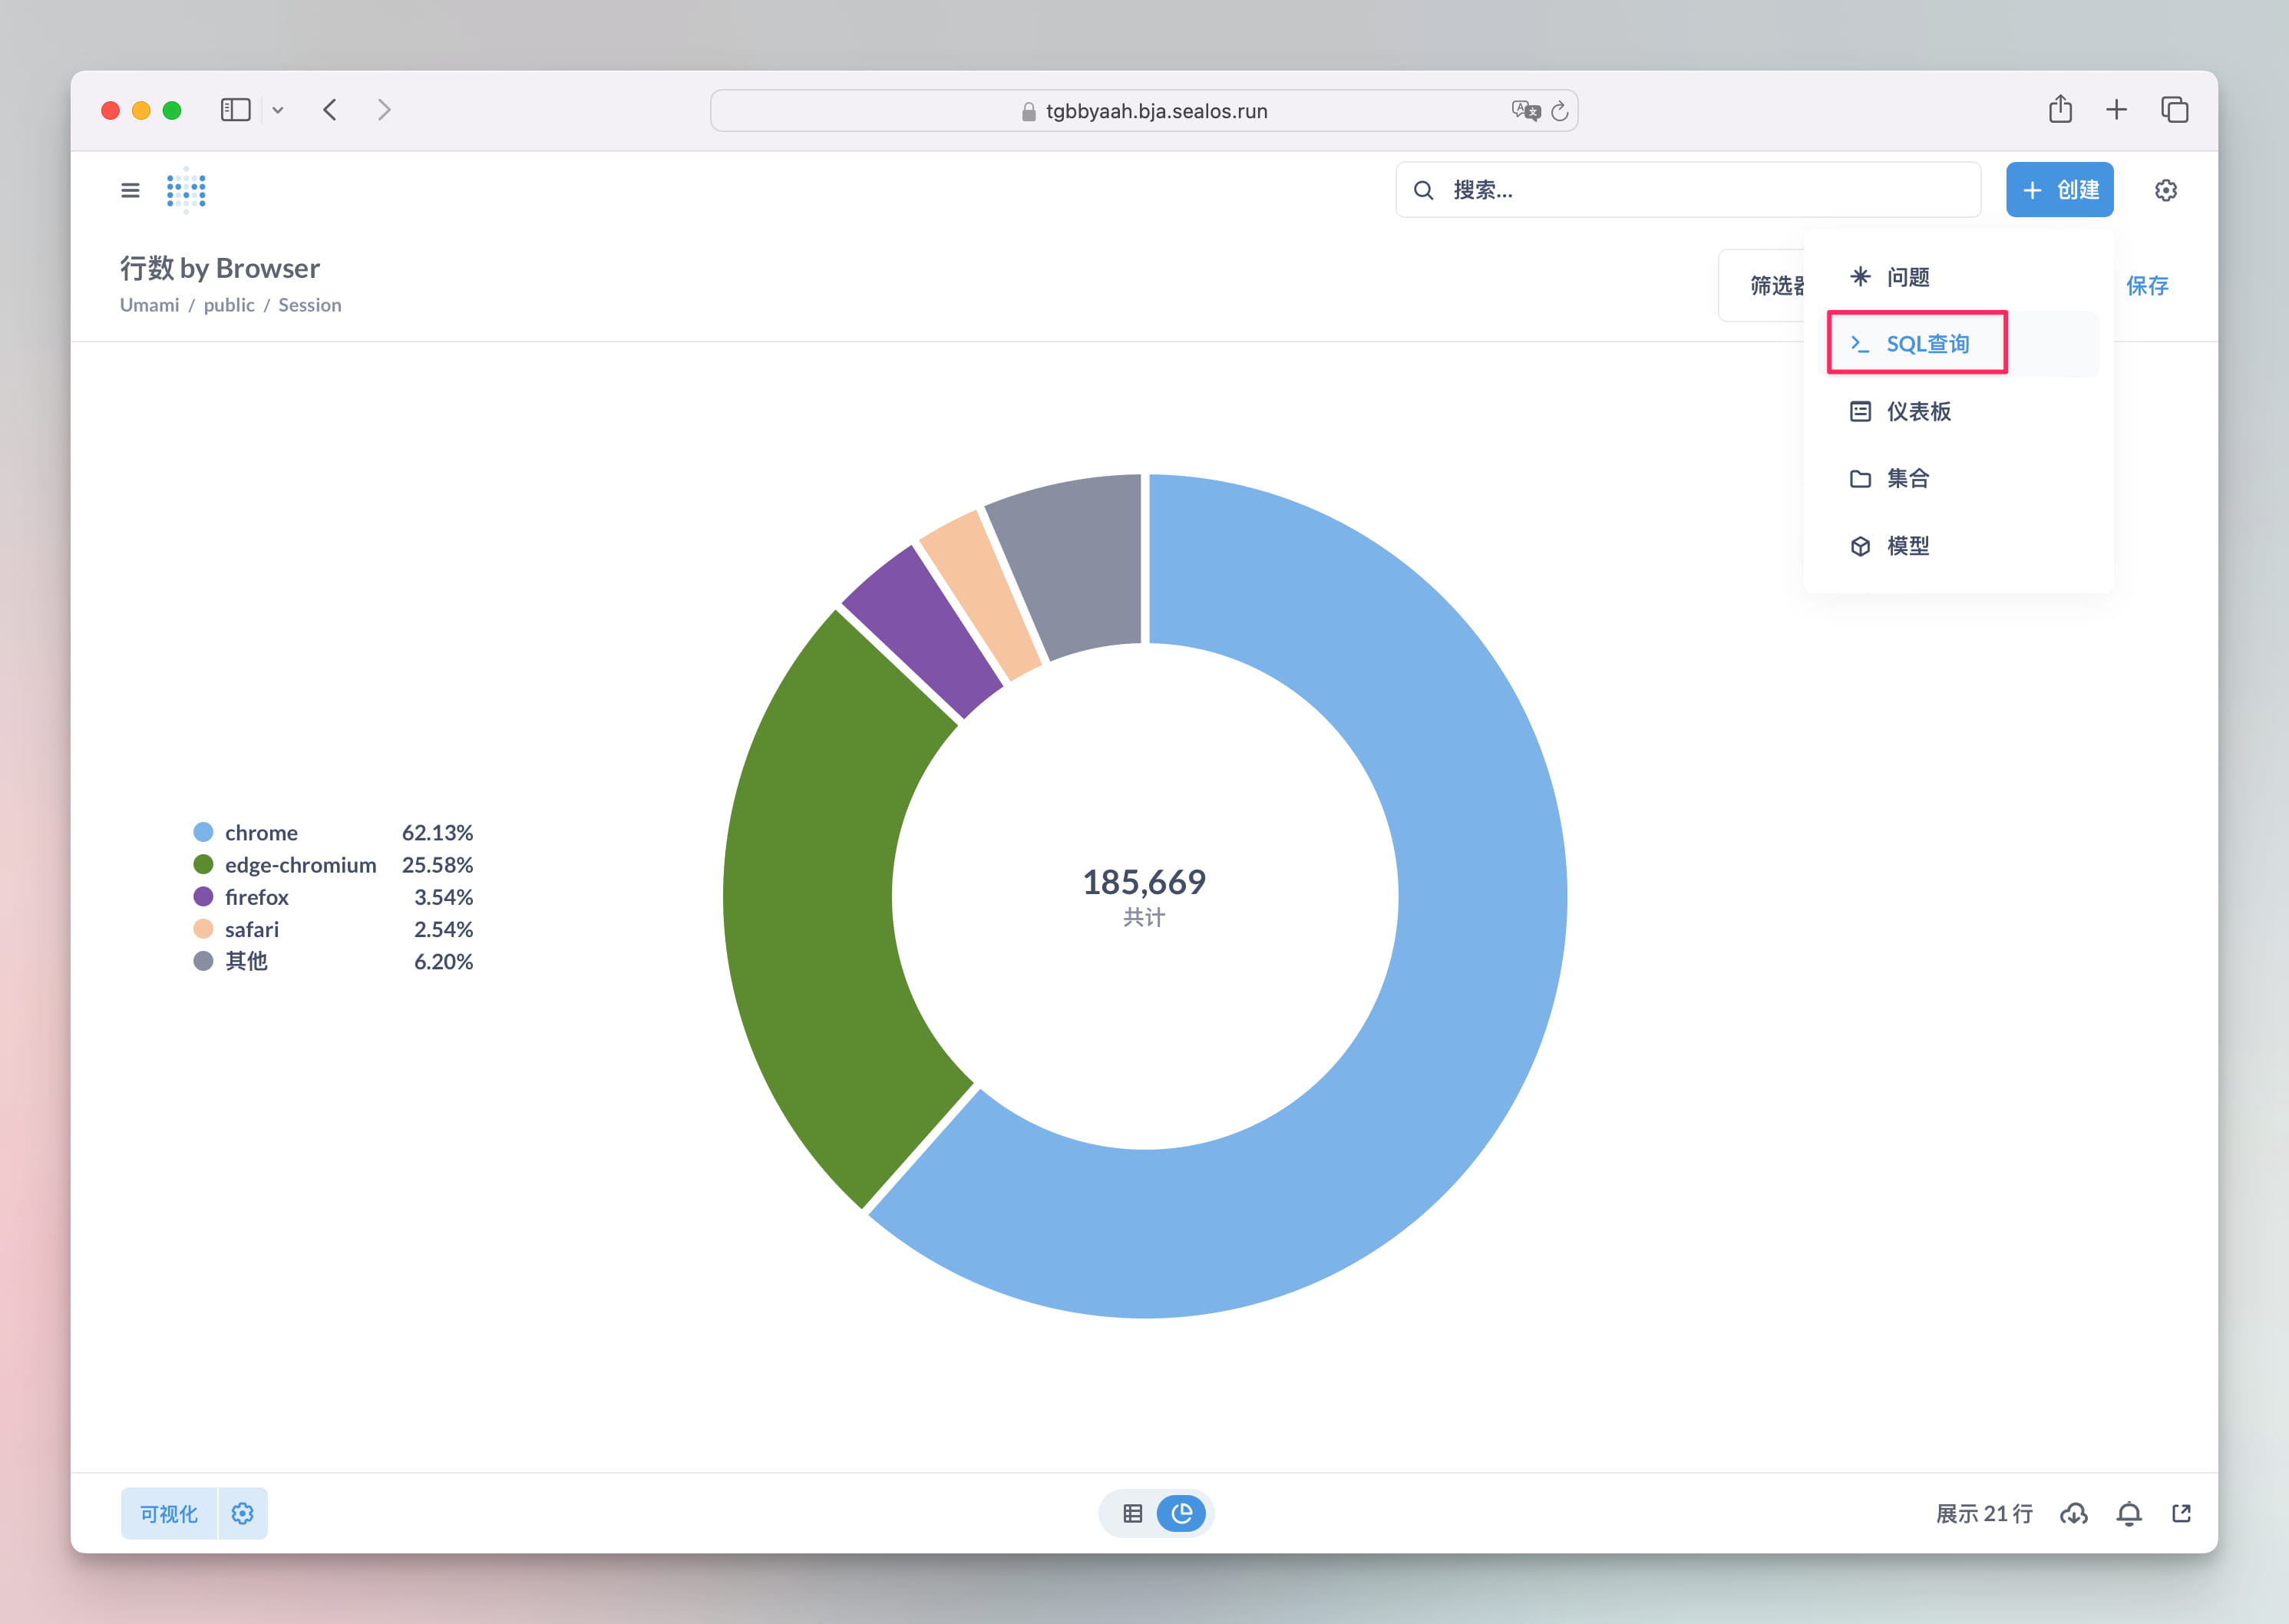
Task: Choose 仪表板 in the create menu
Action: pyautogui.click(x=1917, y=411)
